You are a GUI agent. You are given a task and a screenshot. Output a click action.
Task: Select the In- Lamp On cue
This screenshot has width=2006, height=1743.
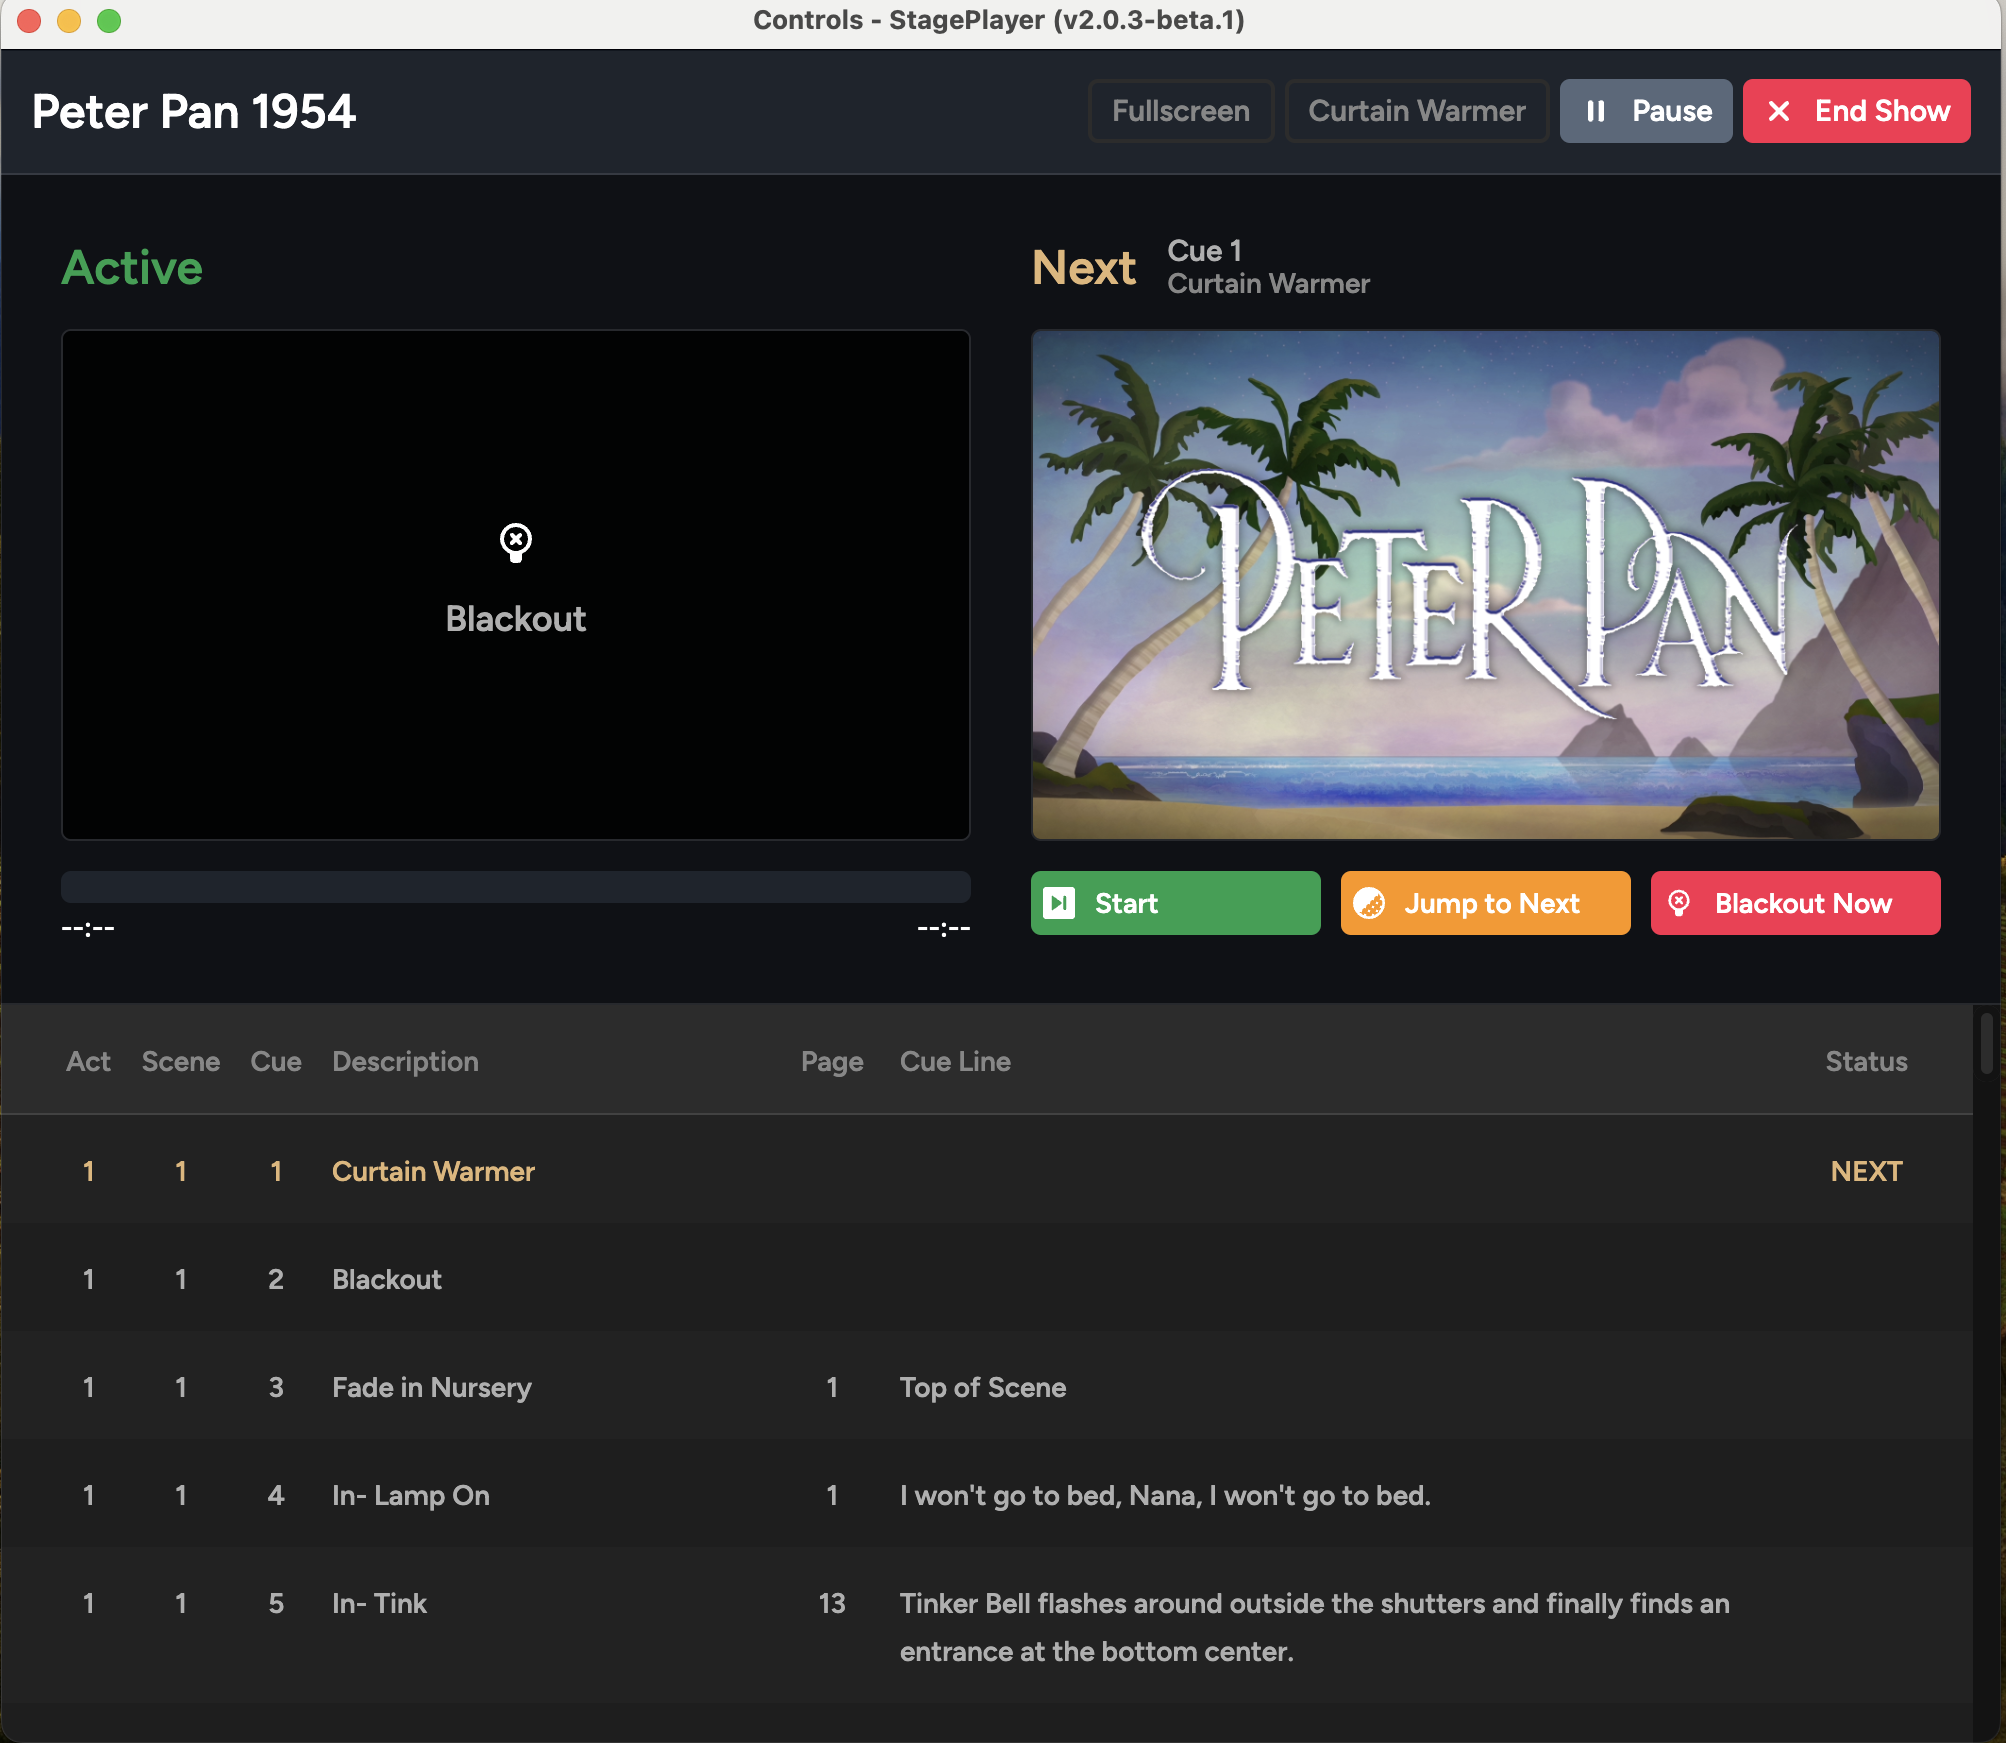(987, 1495)
